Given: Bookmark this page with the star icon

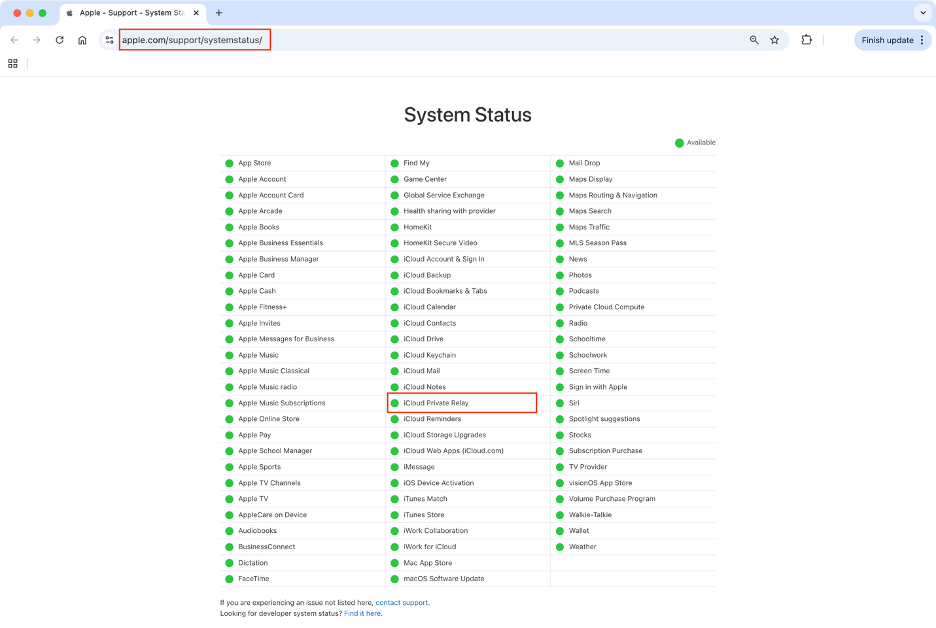Looking at the screenshot, I should [775, 40].
